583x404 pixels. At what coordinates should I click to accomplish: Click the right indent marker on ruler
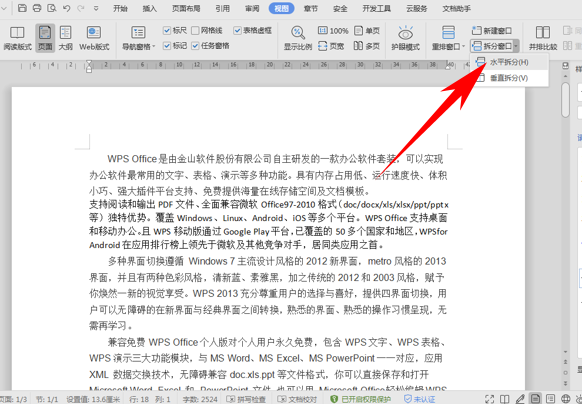448,67
